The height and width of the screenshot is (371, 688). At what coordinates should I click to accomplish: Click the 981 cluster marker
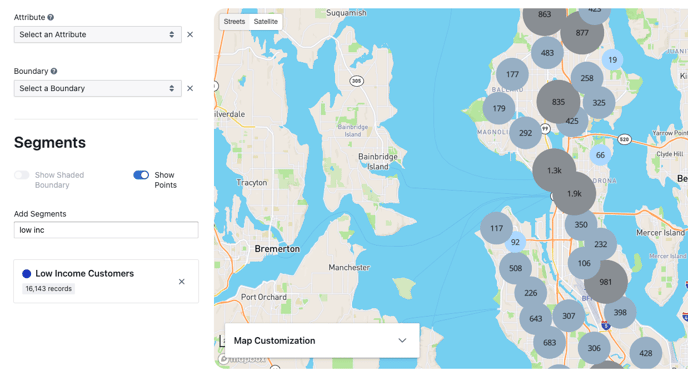click(606, 282)
